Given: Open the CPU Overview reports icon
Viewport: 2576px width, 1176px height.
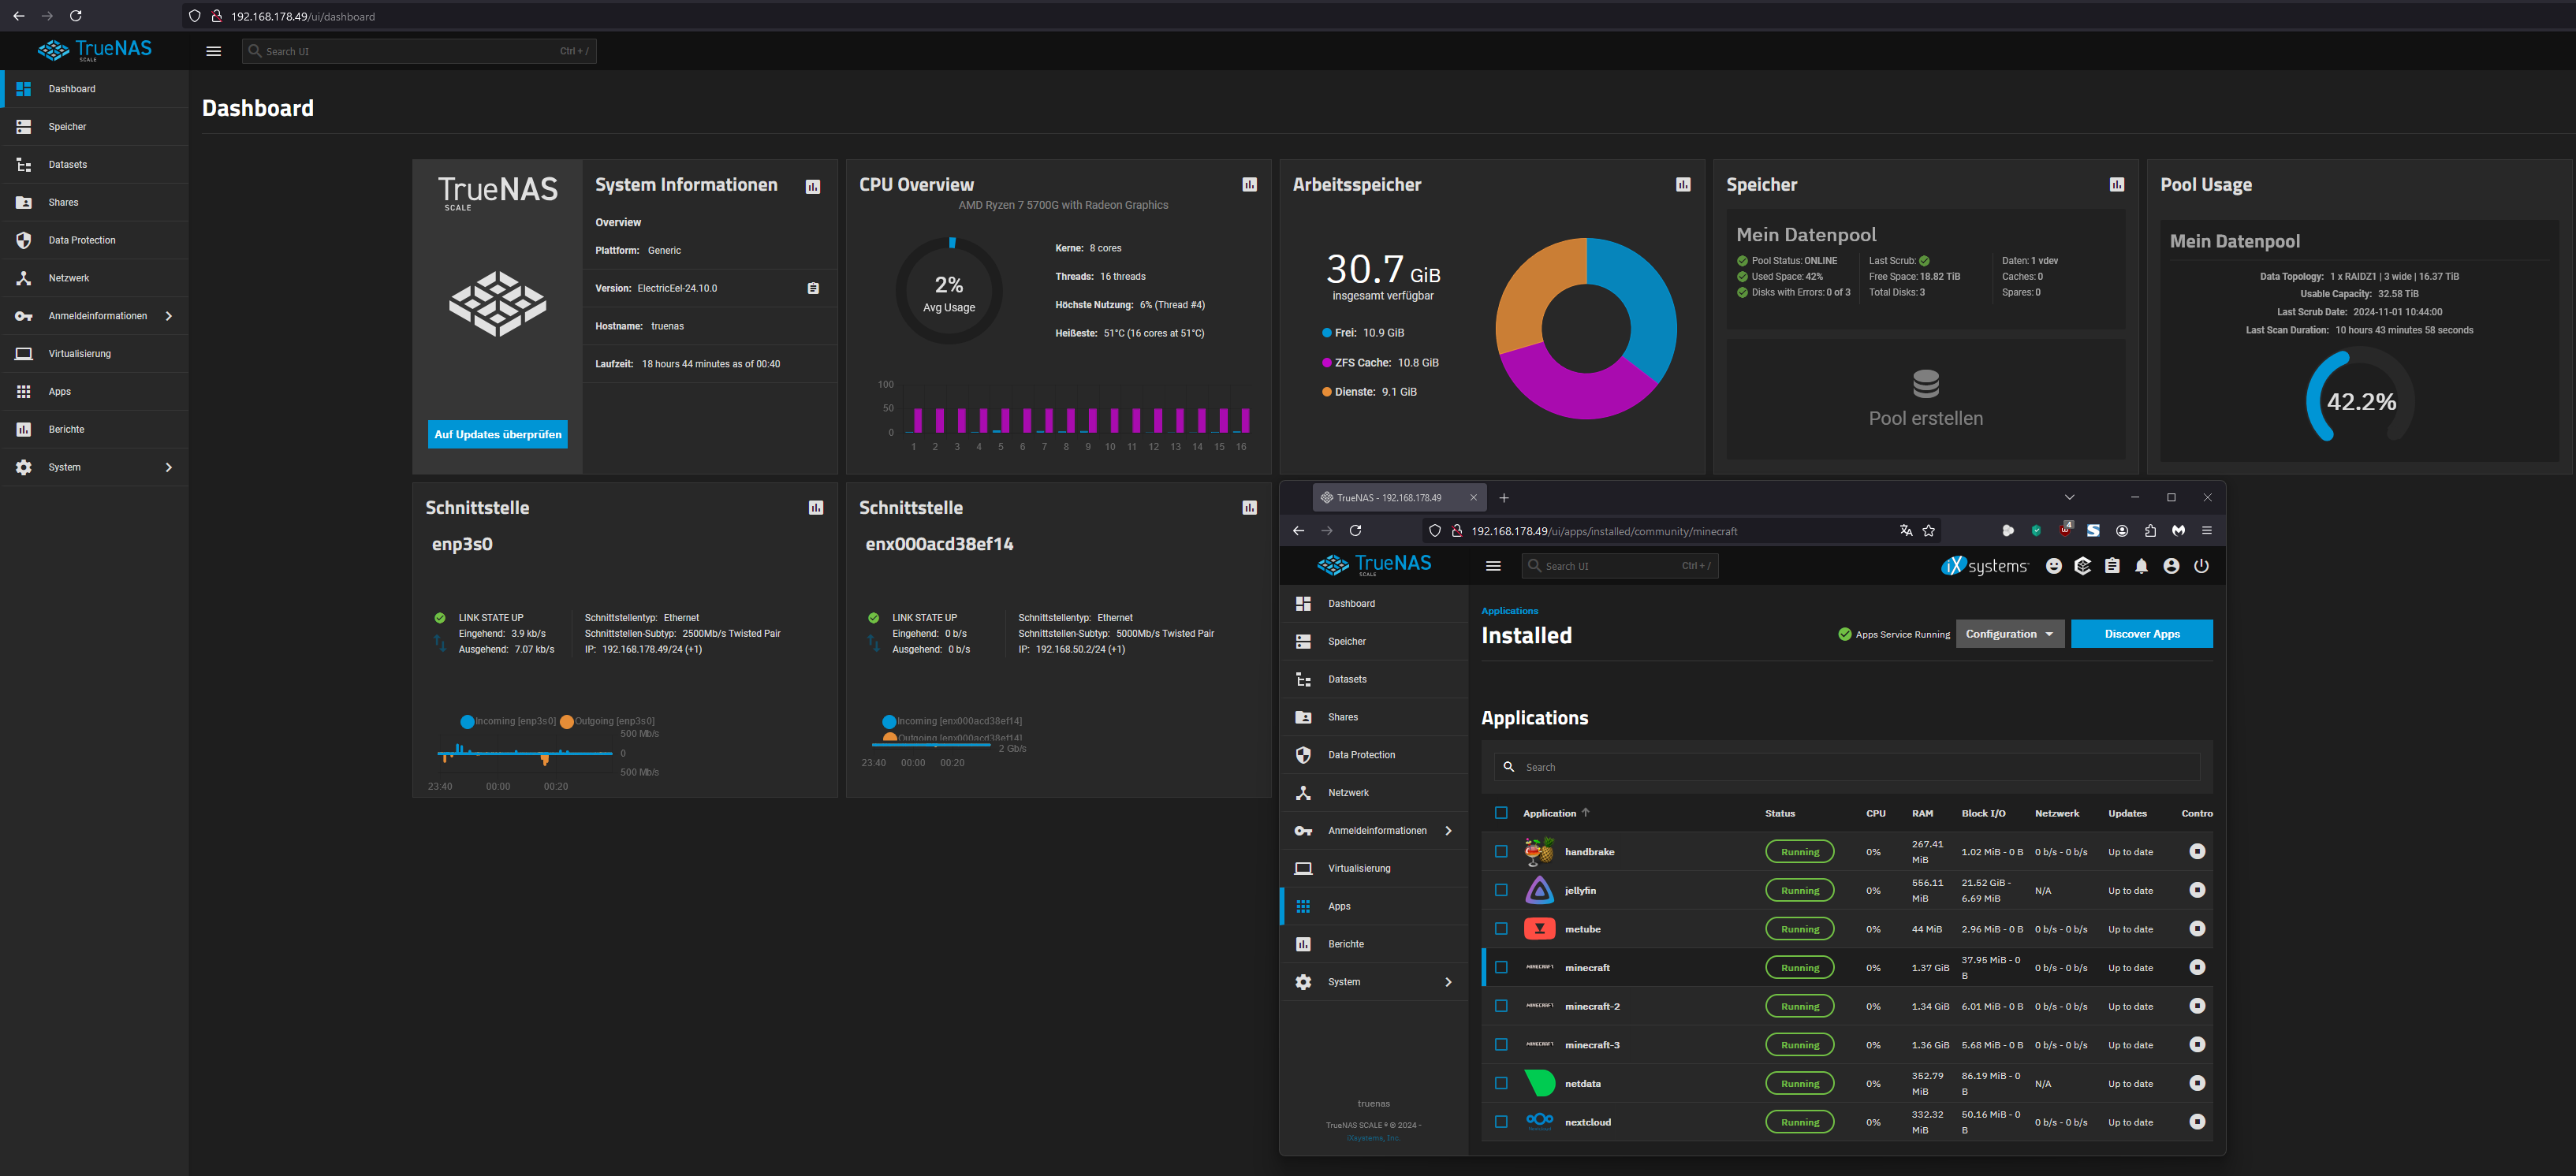Looking at the screenshot, I should click(x=1249, y=185).
